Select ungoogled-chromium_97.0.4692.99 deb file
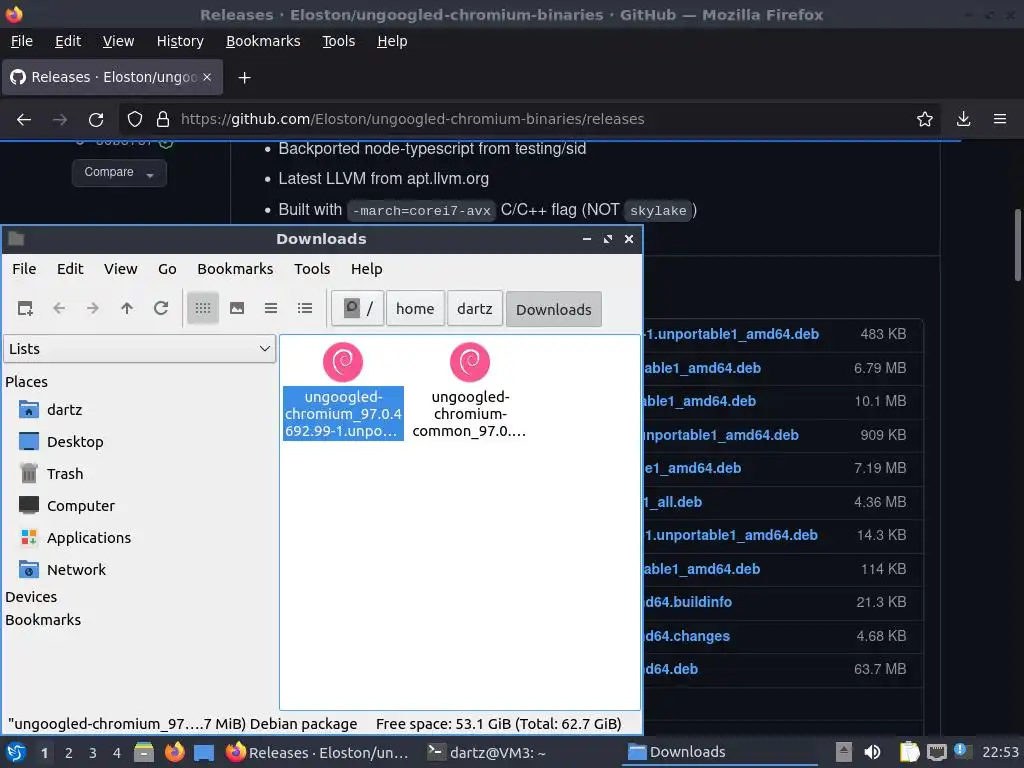The height and width of the screenshot is (768, 1024). pos(343,391)
